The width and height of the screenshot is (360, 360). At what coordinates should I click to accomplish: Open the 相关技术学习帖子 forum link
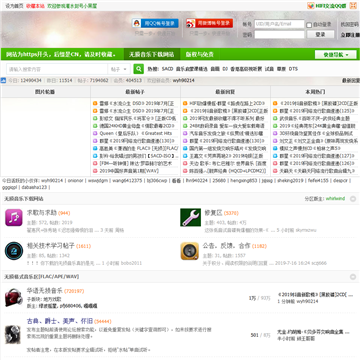pos(51,246)
